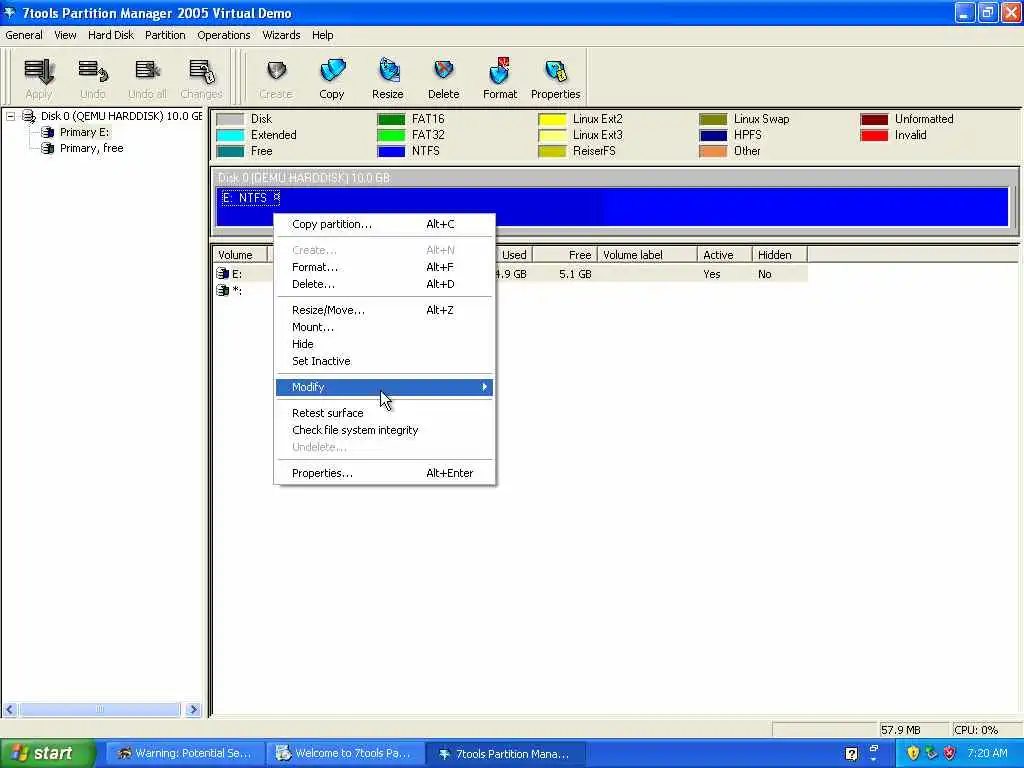This screenshot has width=1024, height=768.
Task: Choose Check file system integrity
Action: (384, 430)
